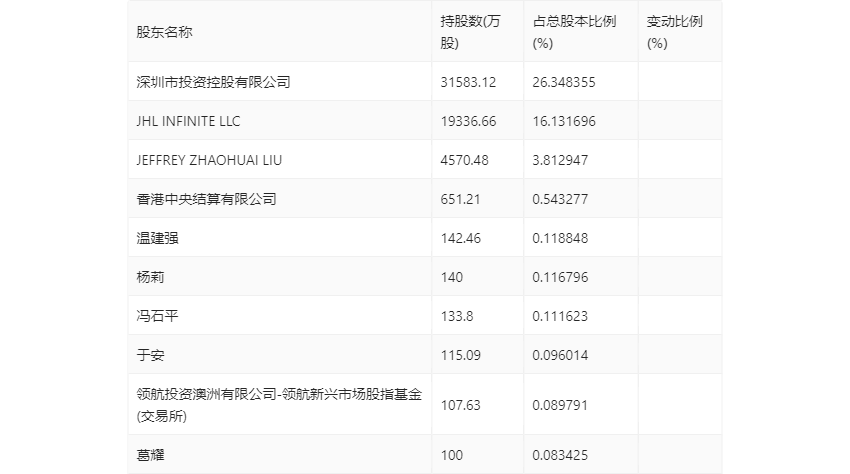Screen dimensions: 850x474
Task: Click the percentage 3.812947
Action: coord(560,160)
